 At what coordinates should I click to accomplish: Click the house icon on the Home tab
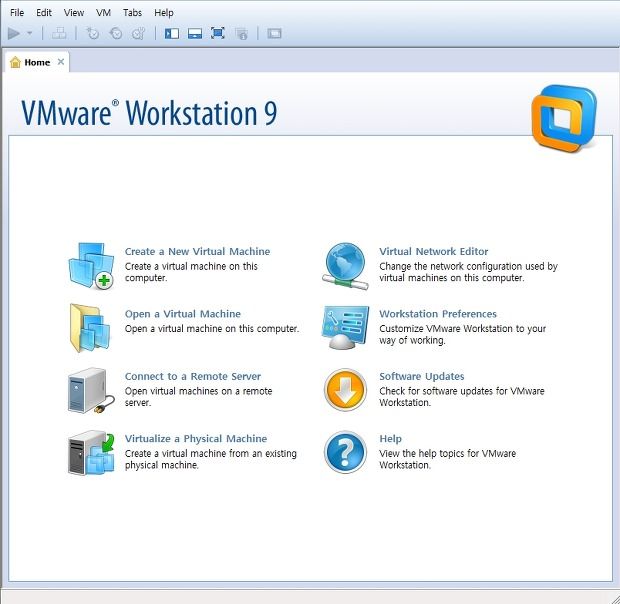(15, 62)
